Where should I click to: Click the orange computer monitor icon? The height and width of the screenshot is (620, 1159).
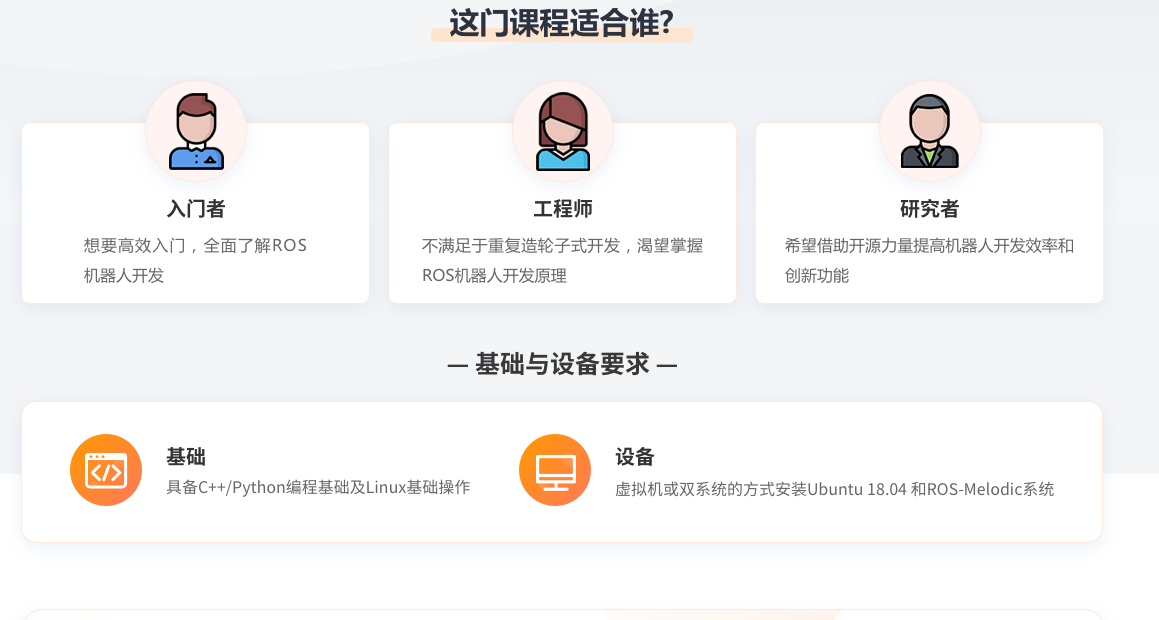(555, 470)
